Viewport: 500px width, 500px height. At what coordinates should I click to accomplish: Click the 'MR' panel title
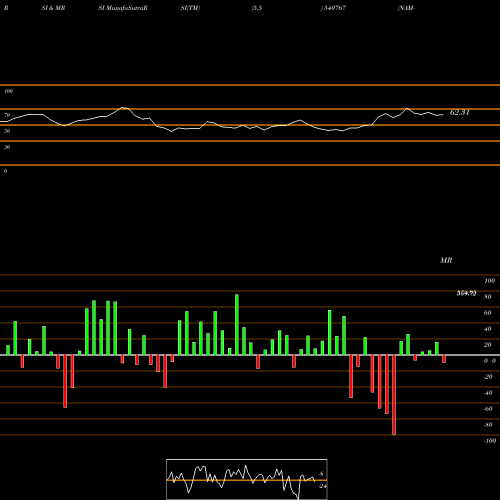click(446, 260)
